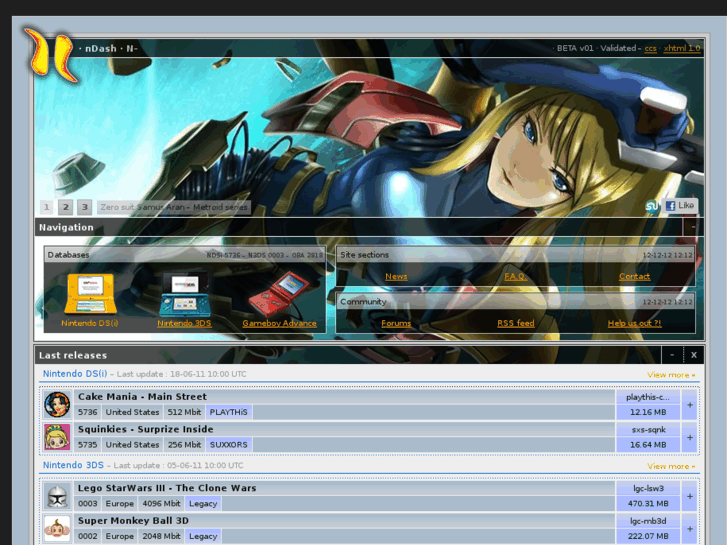Click the Facebook Like button
This screenshot has height=545, width=727.
coord(680,205)
